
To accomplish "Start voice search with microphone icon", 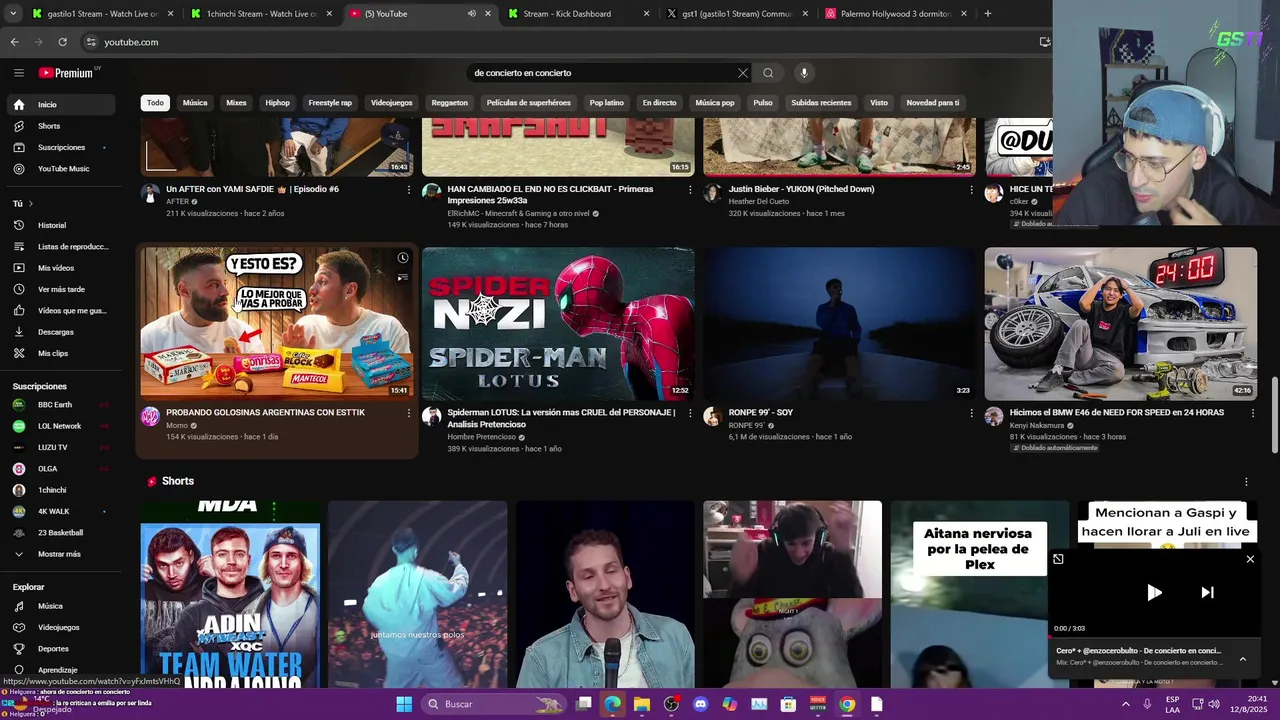I will tap(804, 73).
